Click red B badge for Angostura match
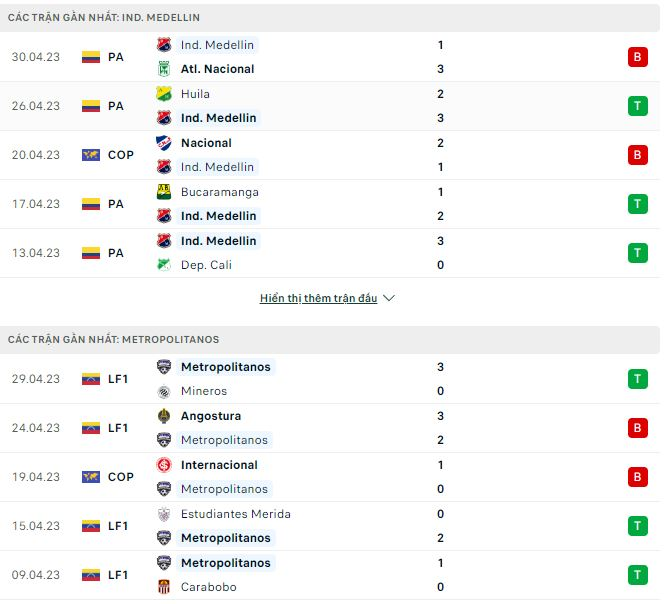 coord(637,428)
